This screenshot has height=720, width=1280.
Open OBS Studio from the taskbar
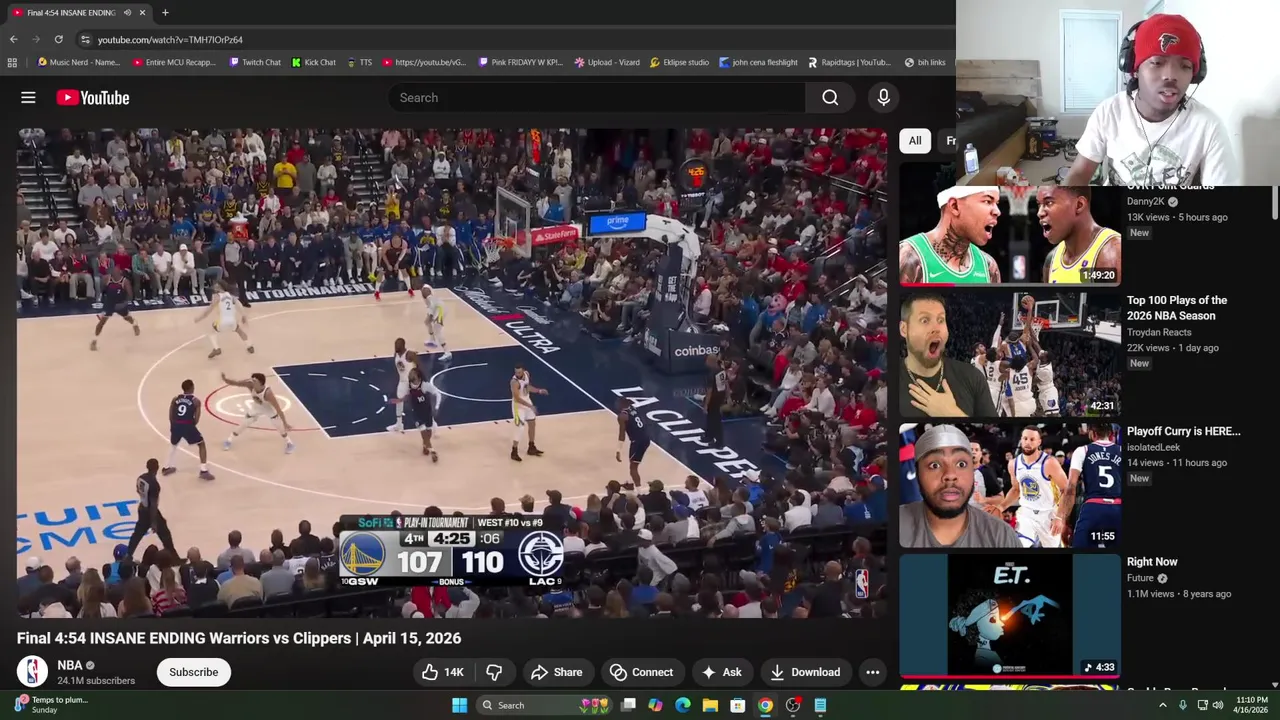coord(792,705)
